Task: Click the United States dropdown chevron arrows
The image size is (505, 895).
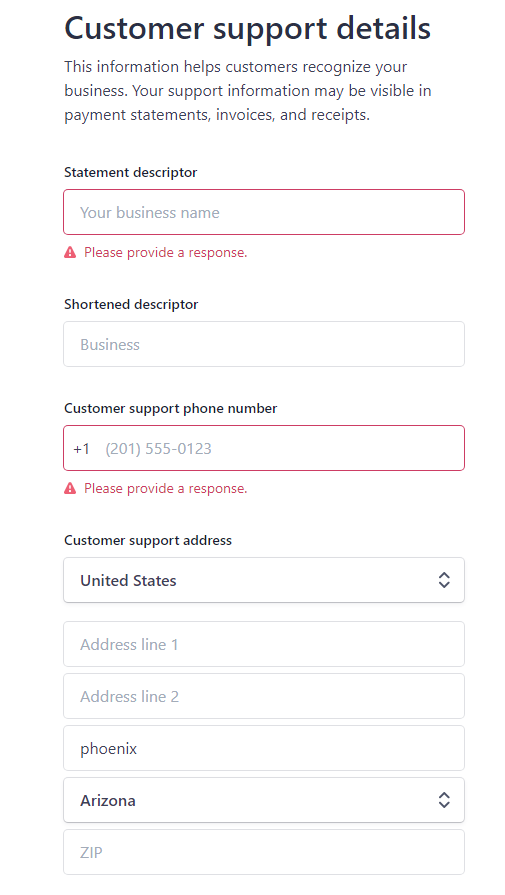Action: (x=444, y=580)
